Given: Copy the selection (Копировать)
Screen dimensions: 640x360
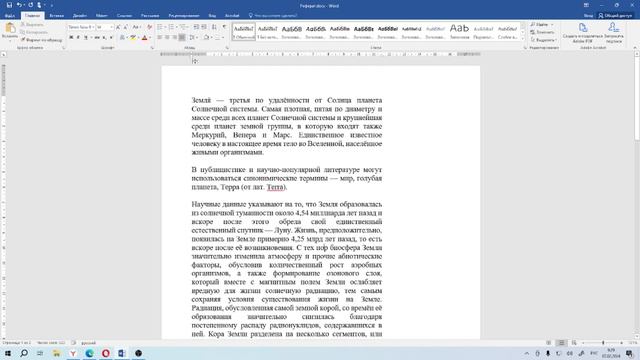Looking at the screenshot, I should (x=34, y=32).
